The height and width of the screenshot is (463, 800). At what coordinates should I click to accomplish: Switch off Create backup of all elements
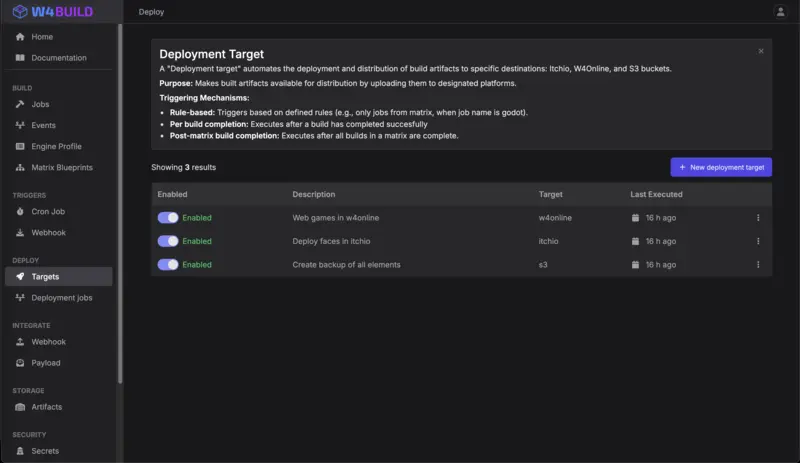tap(168, 265)
